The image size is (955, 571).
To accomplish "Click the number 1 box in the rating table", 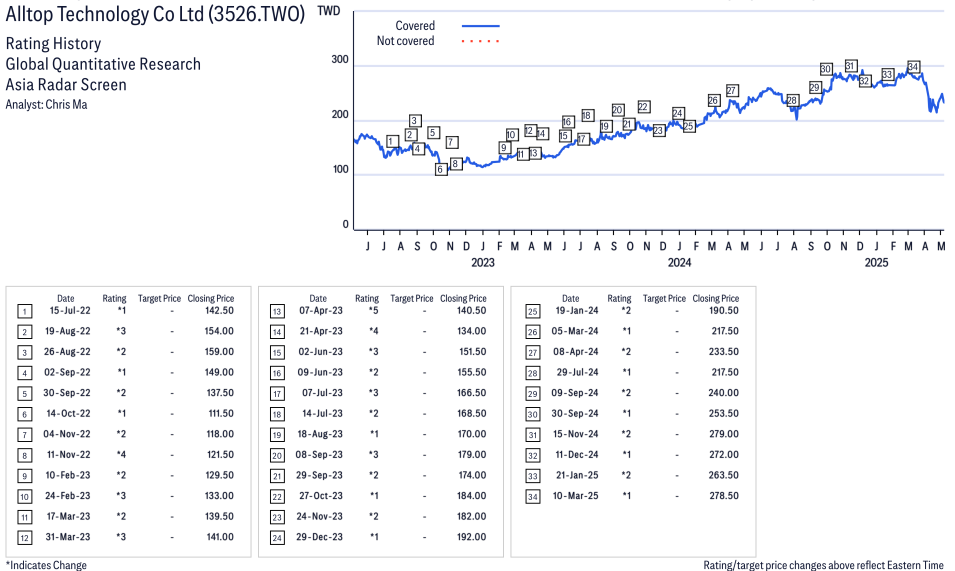I will click(x=24, y=312).
